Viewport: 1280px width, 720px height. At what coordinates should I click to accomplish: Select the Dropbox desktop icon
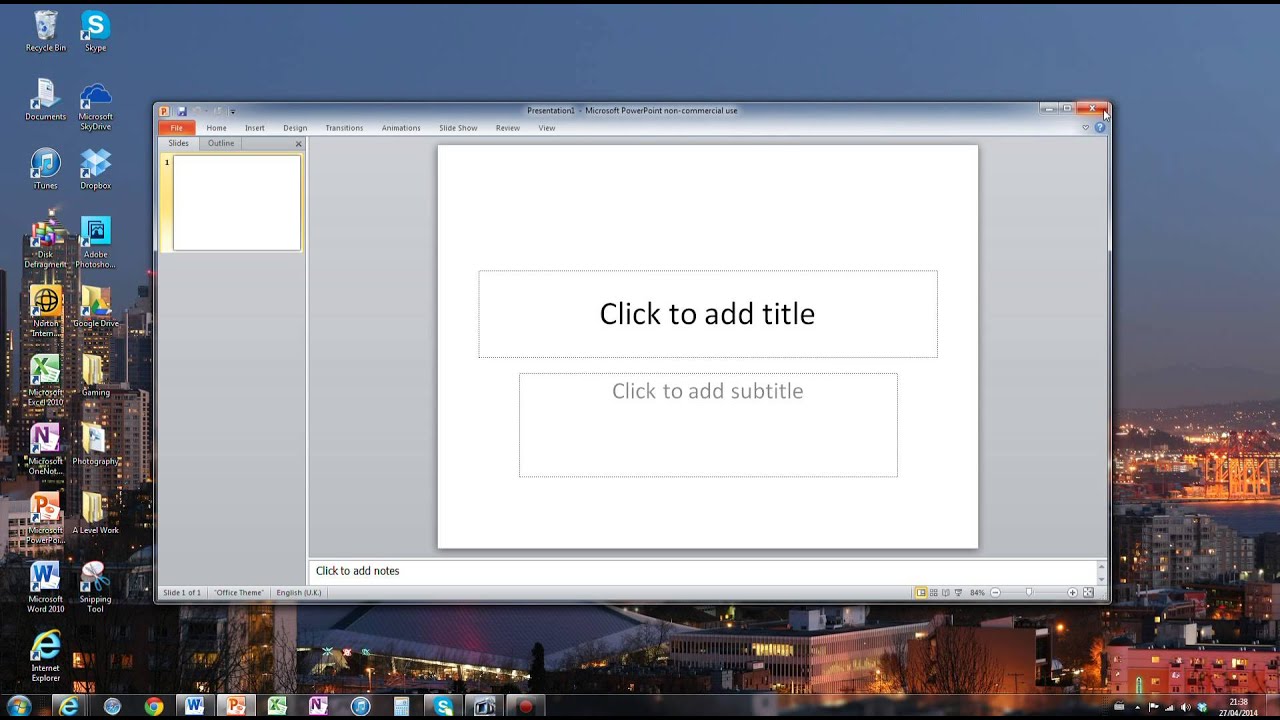[95, 169]
